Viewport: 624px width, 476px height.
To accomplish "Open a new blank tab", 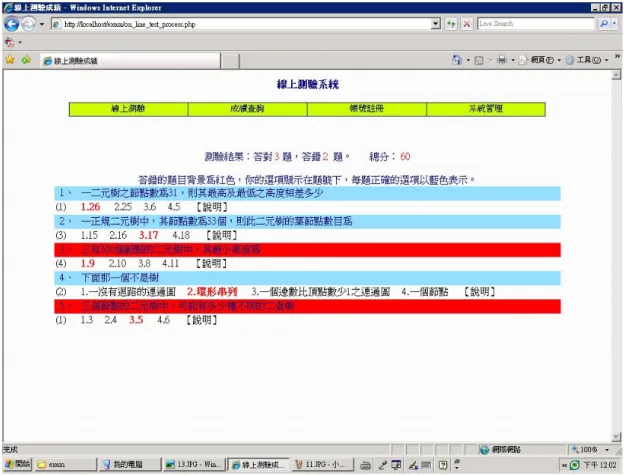I will click(x=230, y=61).
